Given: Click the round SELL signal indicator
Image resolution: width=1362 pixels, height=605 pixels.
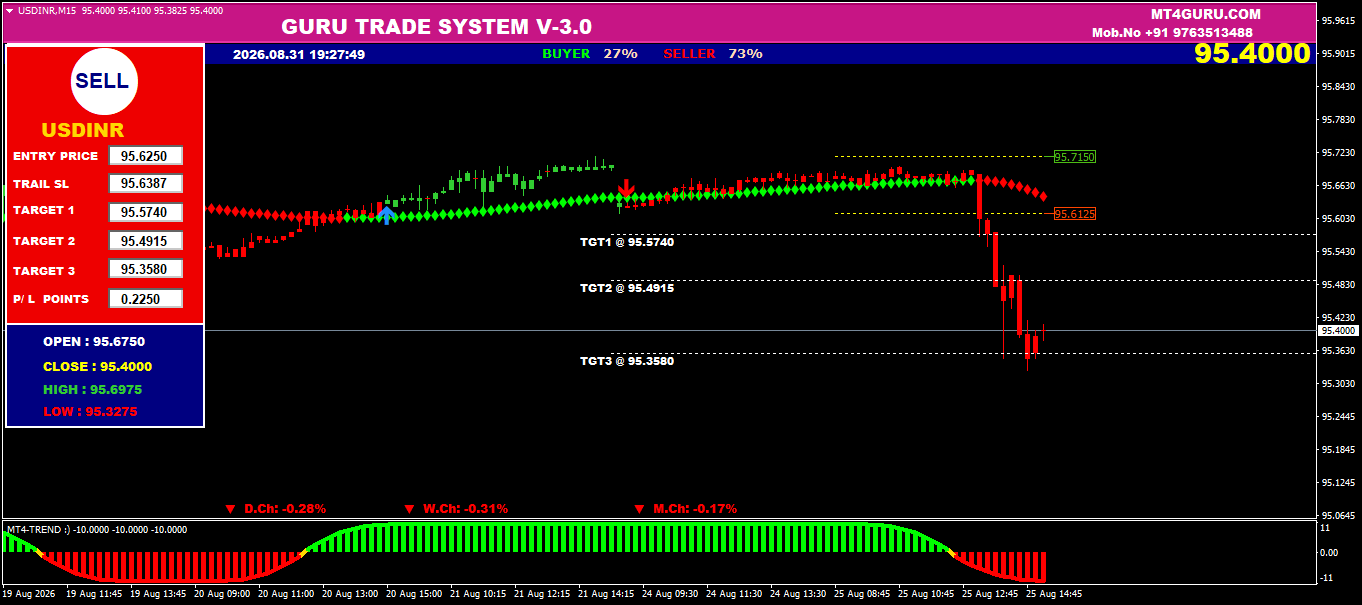Looking at the screenshot, I should click(x=101, y=81).
